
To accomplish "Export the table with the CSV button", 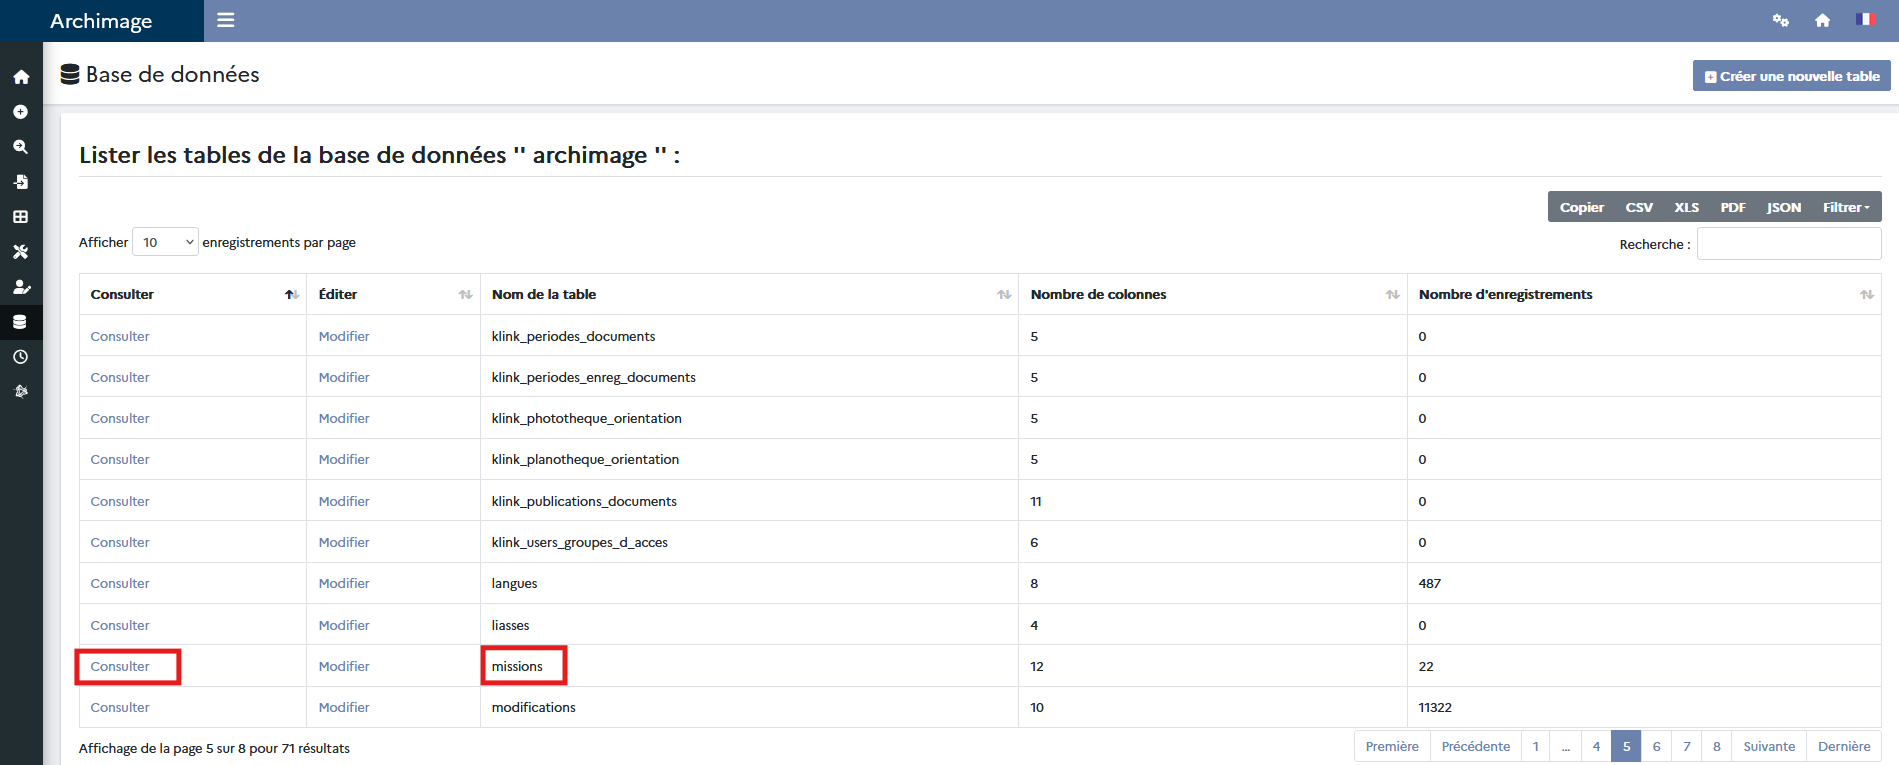I will pyautogui.click(x=1638, y=207).
